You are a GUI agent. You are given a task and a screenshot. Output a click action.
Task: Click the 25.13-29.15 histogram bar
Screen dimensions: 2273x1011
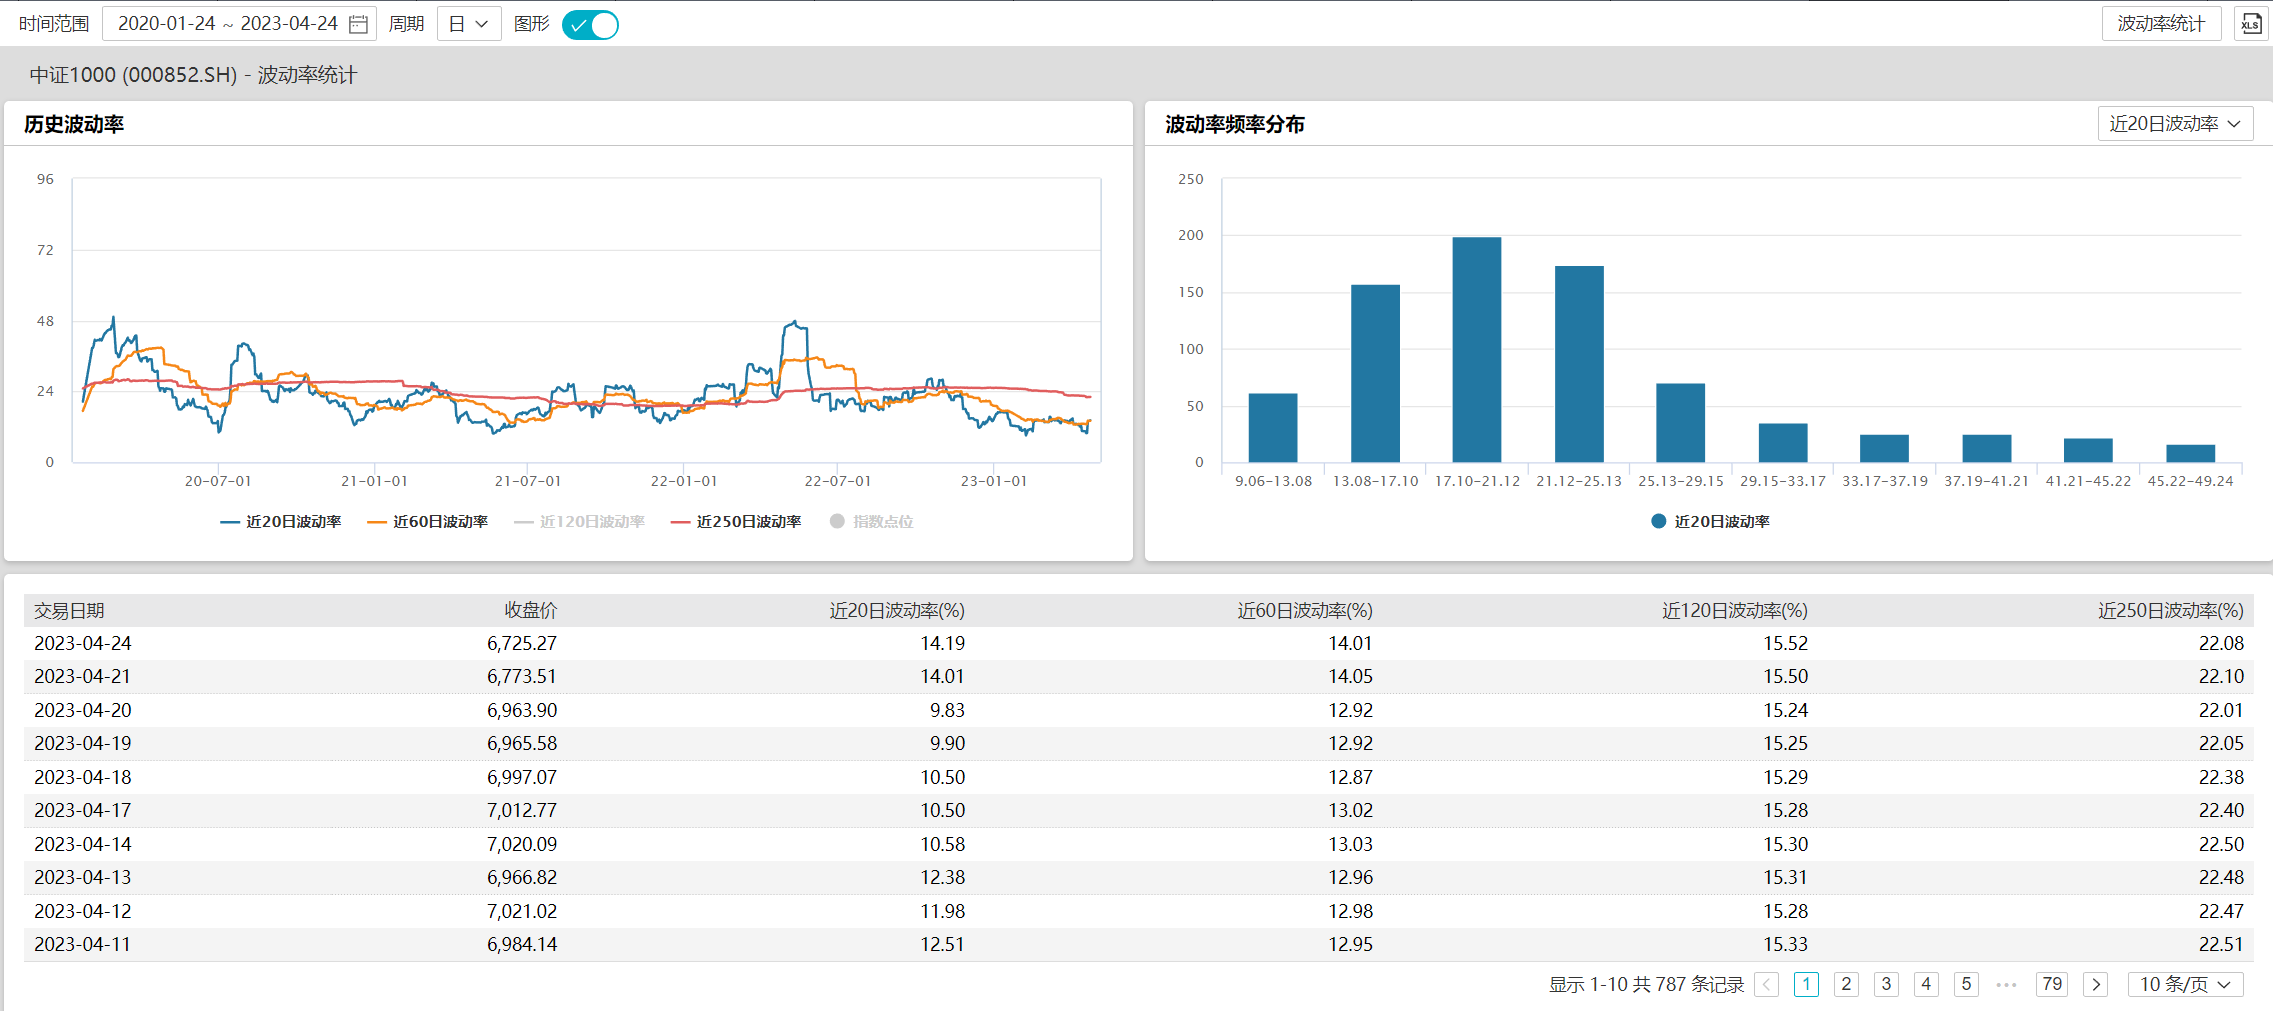point(1681,423)
